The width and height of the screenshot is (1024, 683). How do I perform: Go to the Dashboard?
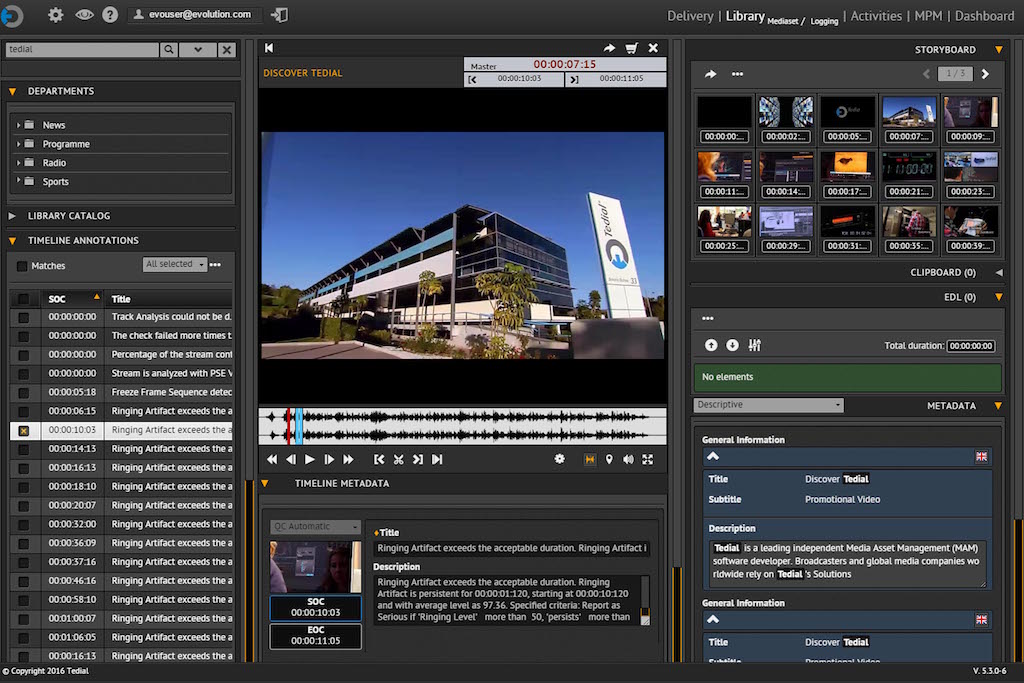coord(984,16)
